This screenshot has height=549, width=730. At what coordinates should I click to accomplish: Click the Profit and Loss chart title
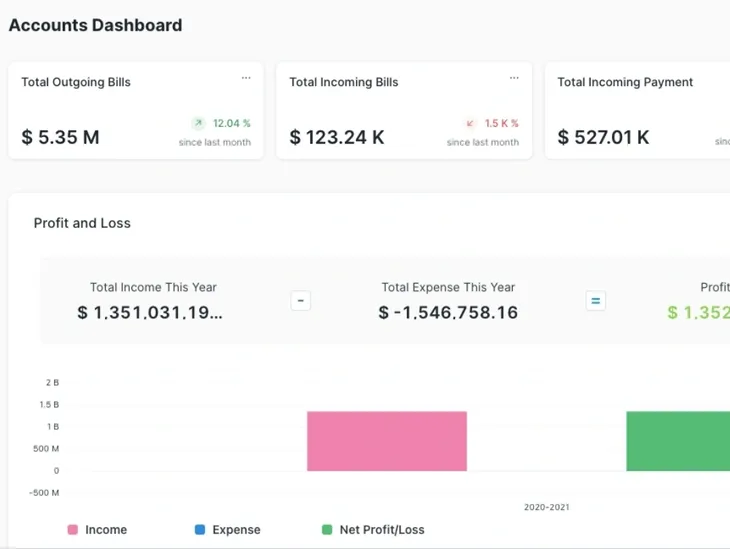[x=82, y=223]
